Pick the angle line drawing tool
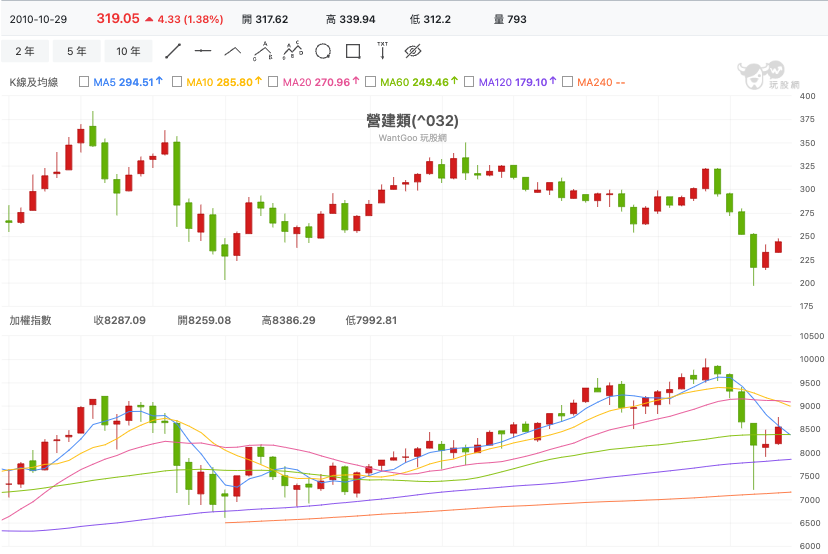Image resolution: width=828 pixels, height=554 pixels. 233,51
